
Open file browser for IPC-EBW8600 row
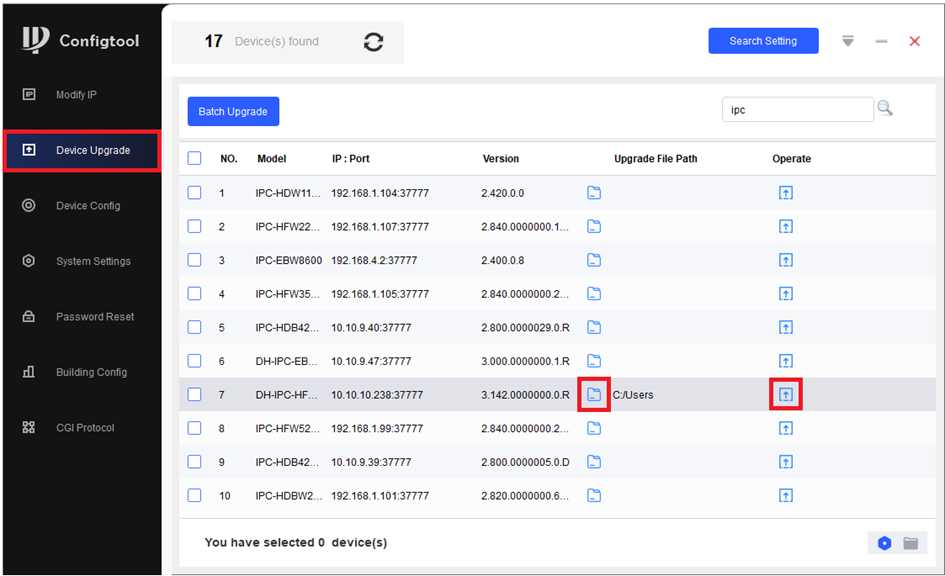coord(594,260)
